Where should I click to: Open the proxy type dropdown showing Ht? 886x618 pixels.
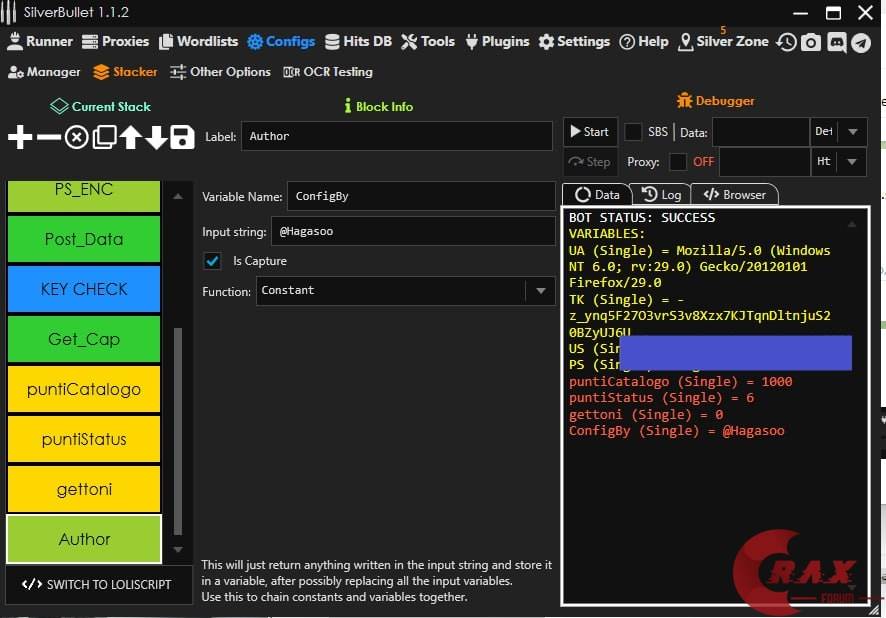point(852,162)
